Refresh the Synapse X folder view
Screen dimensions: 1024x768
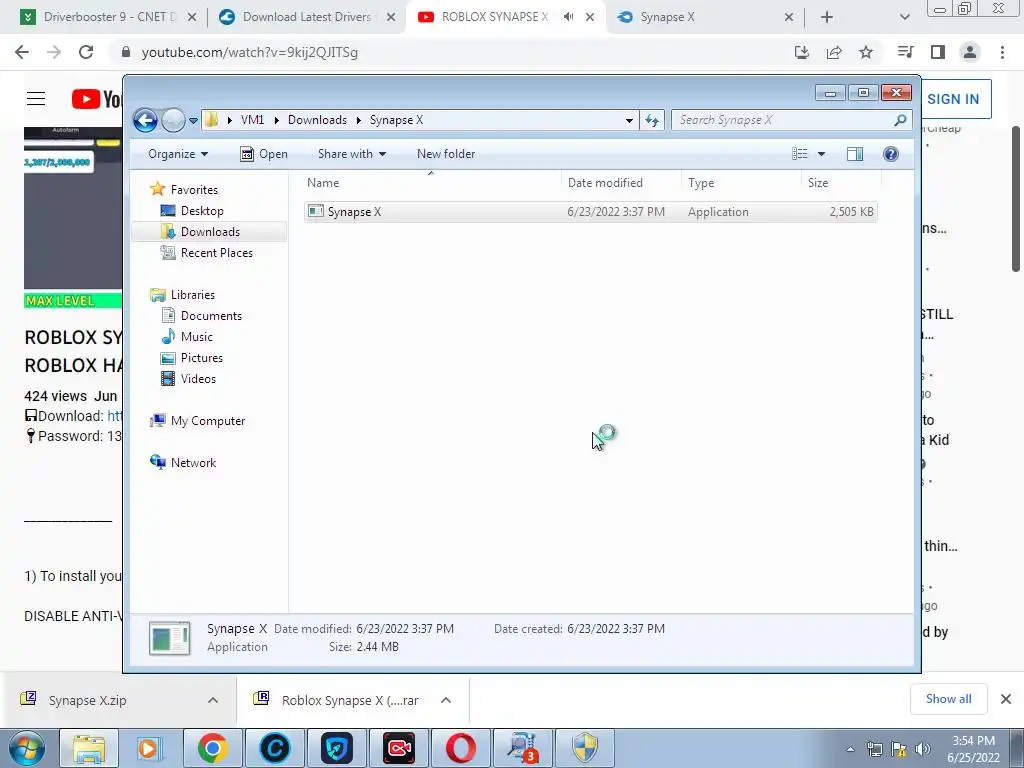coord(652,120)
